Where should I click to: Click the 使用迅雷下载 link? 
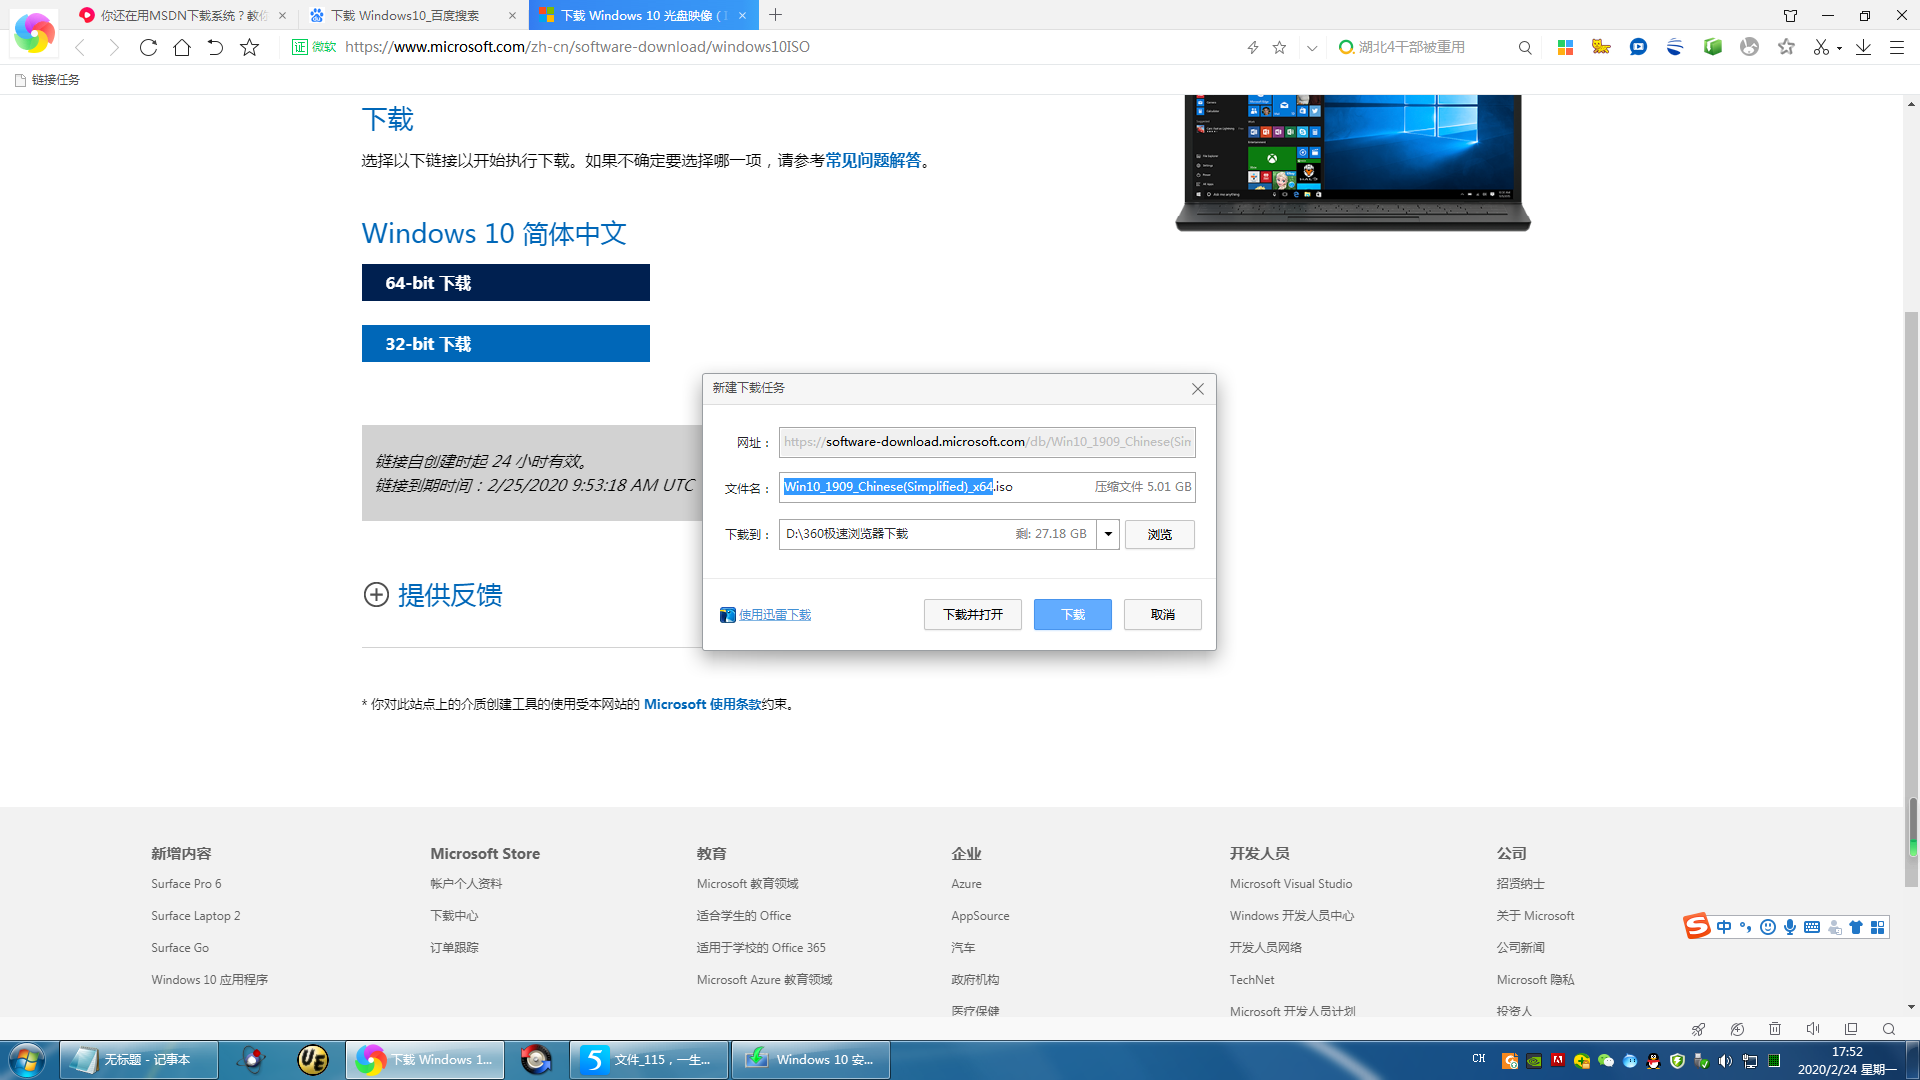pos(775,615)
